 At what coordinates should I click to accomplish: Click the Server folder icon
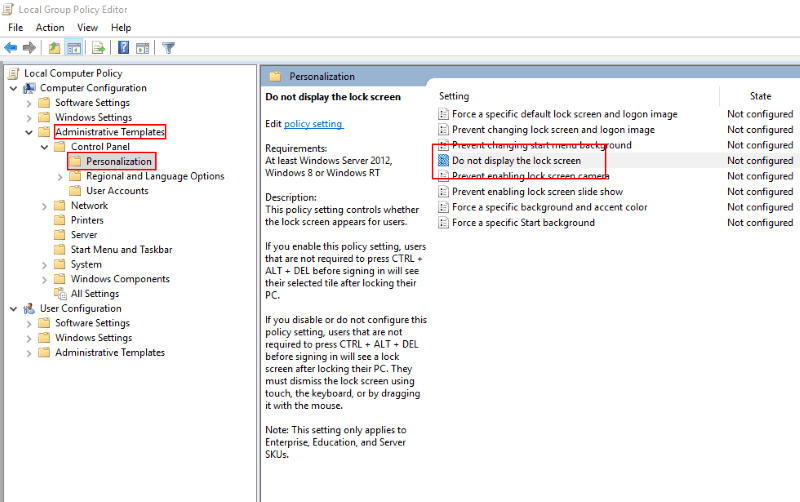pyautogui.click(x=60, y=235)
